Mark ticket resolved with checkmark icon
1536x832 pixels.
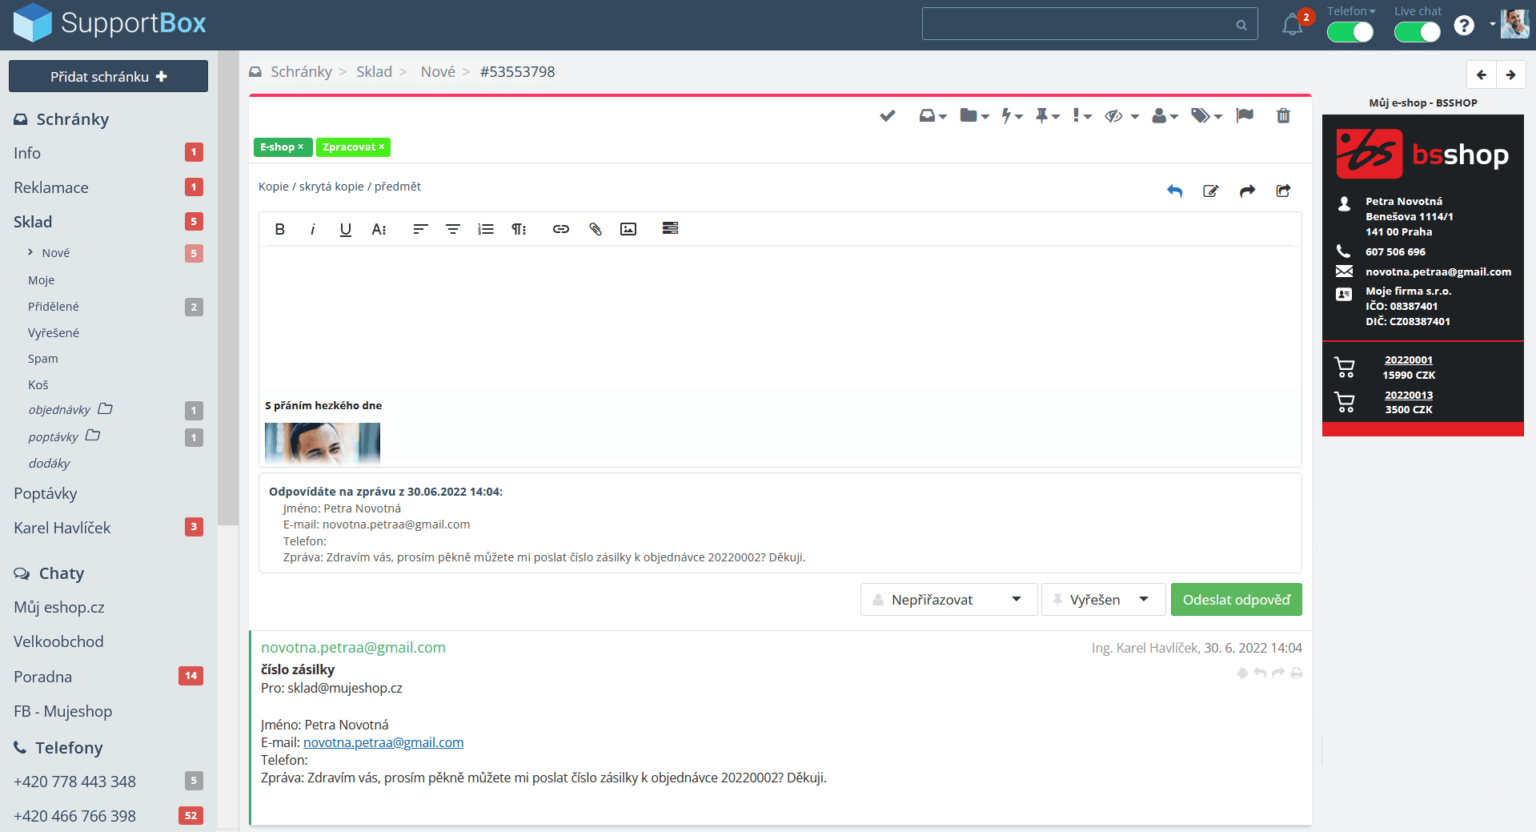coord(887,116)
